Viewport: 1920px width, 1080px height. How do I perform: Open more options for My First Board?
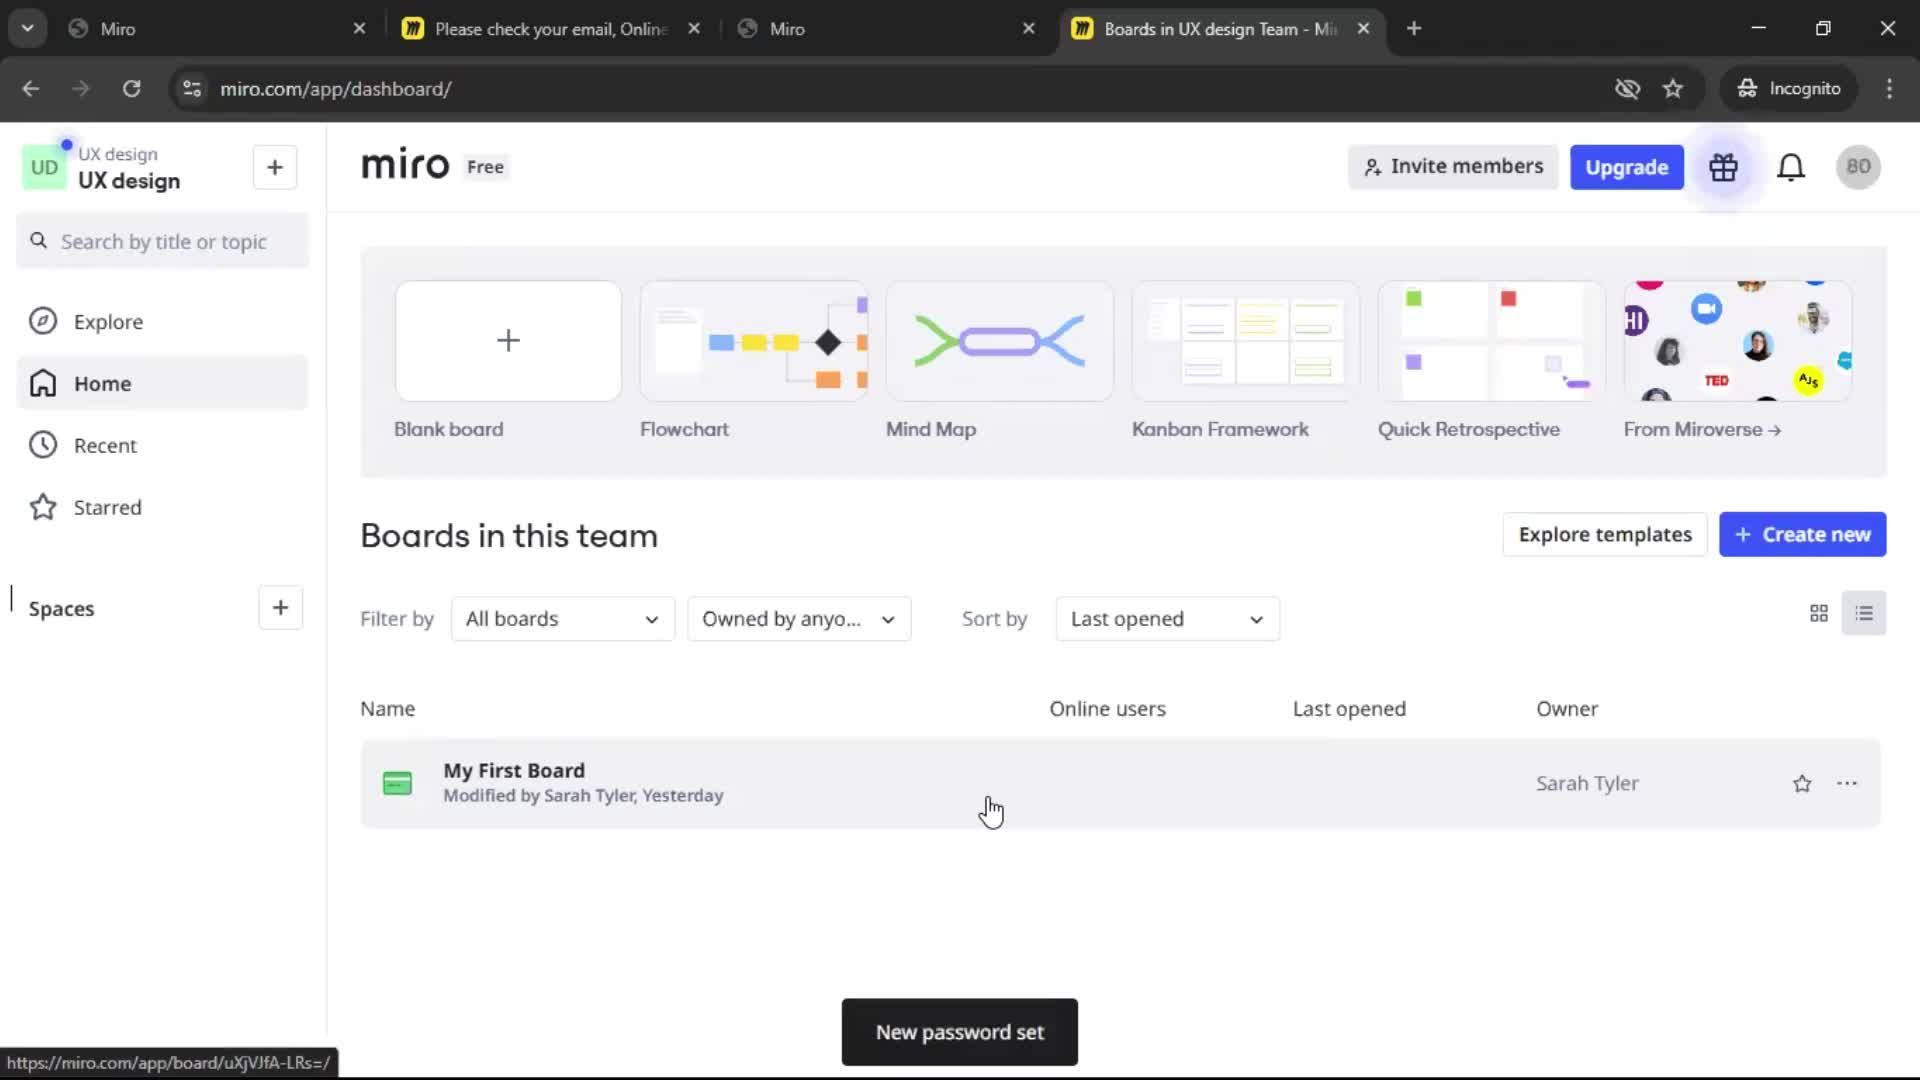click(x=1847, y=784)
